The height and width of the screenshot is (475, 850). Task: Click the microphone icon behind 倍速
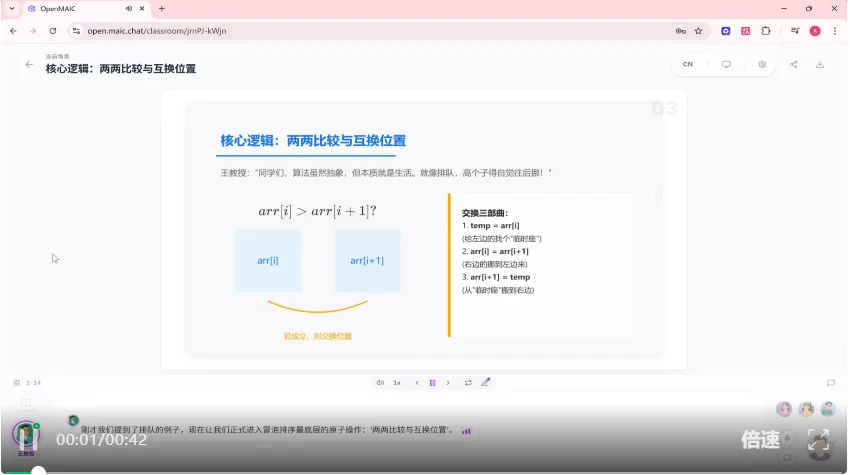coord(787,438)
